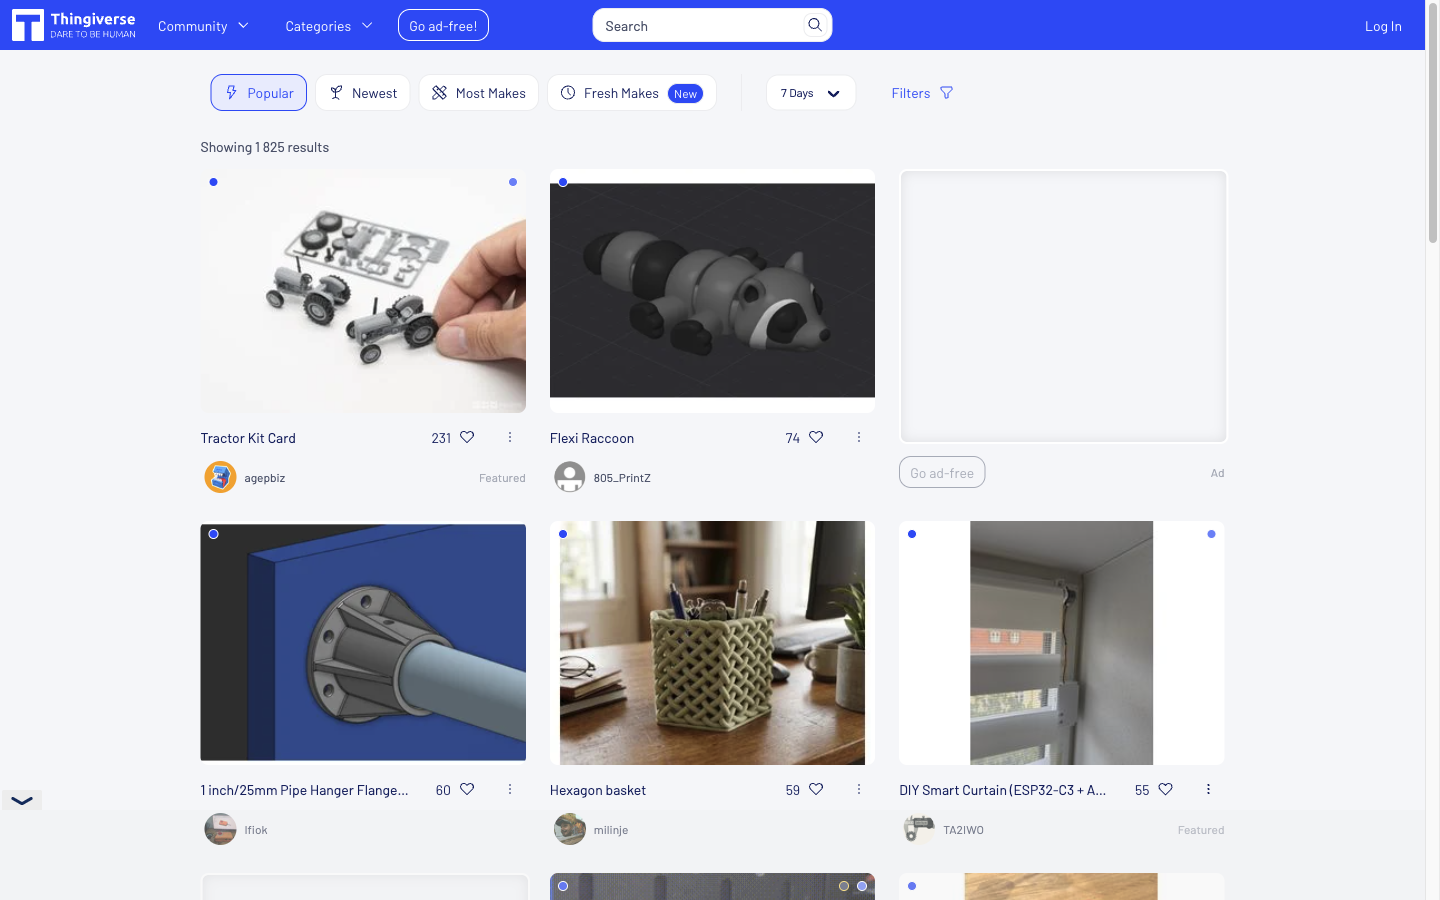Expand the bottom-left collapse chevron
The width and height of the screenshot is (1440, 900).
(22, 800)
